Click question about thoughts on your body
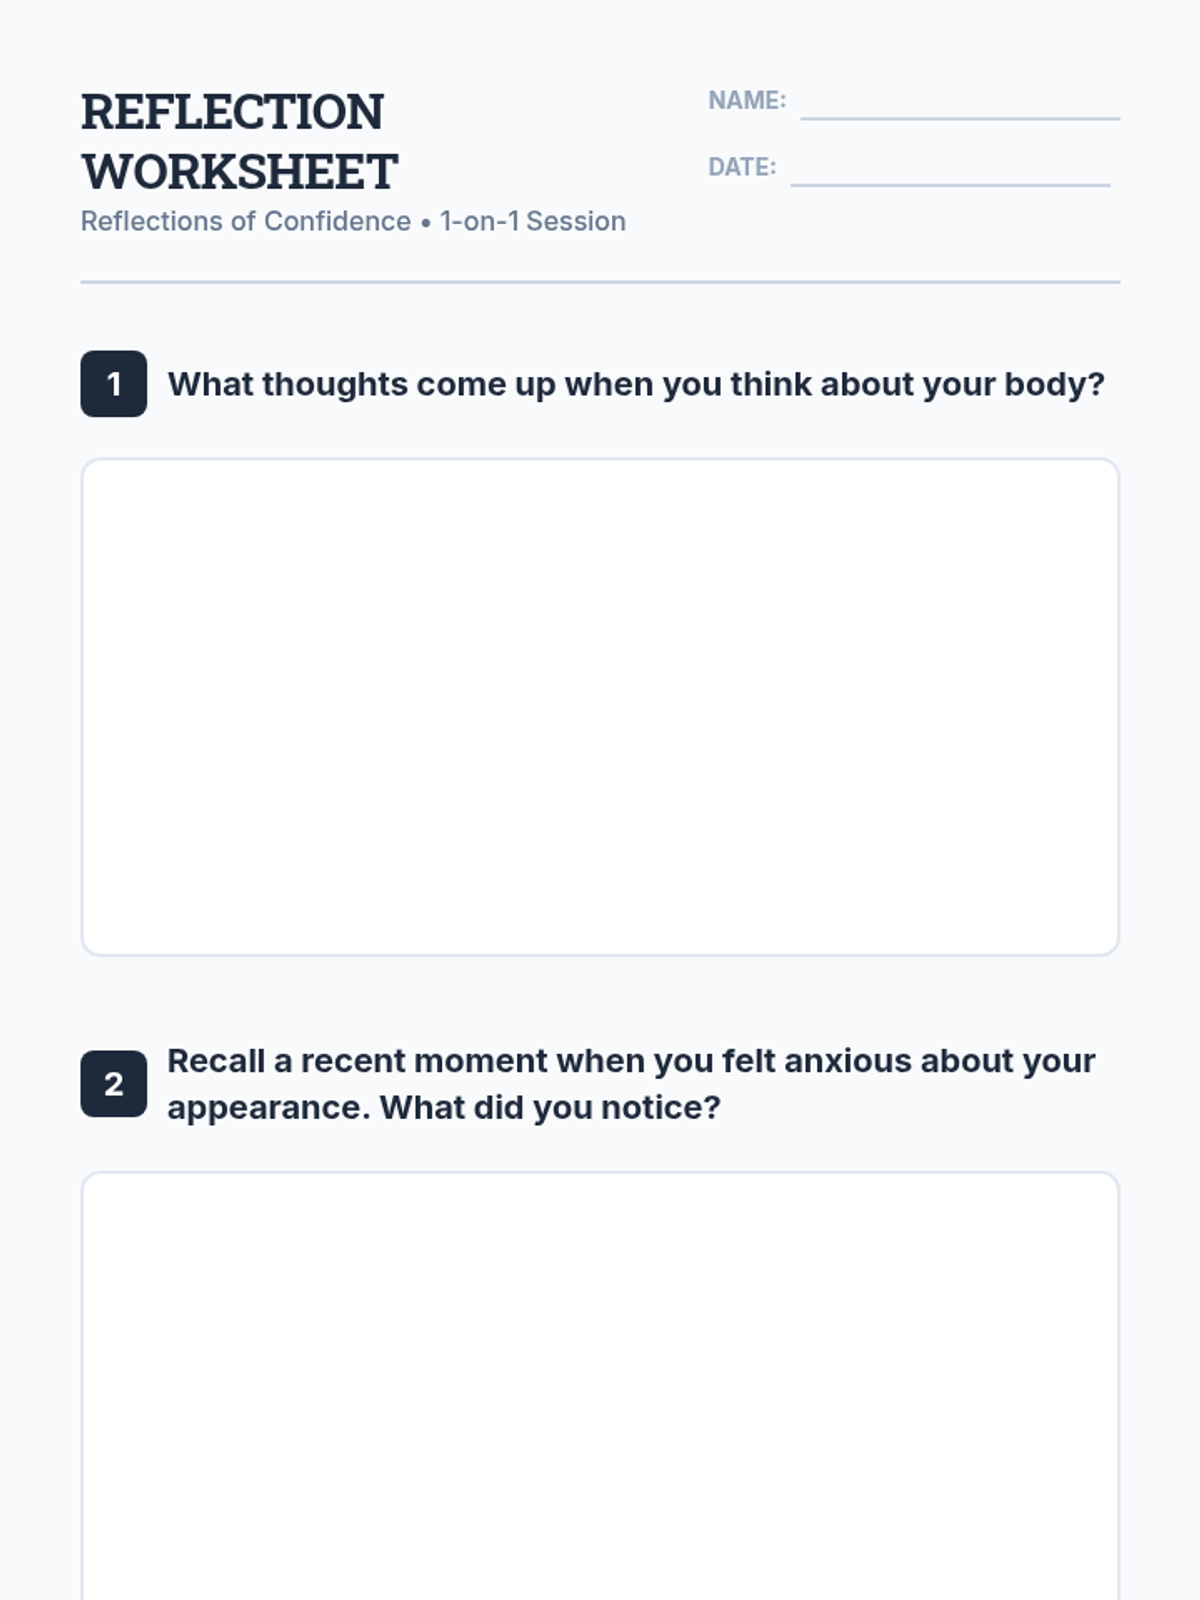This screenshot has height=1600, width=1200. [636, 384]
